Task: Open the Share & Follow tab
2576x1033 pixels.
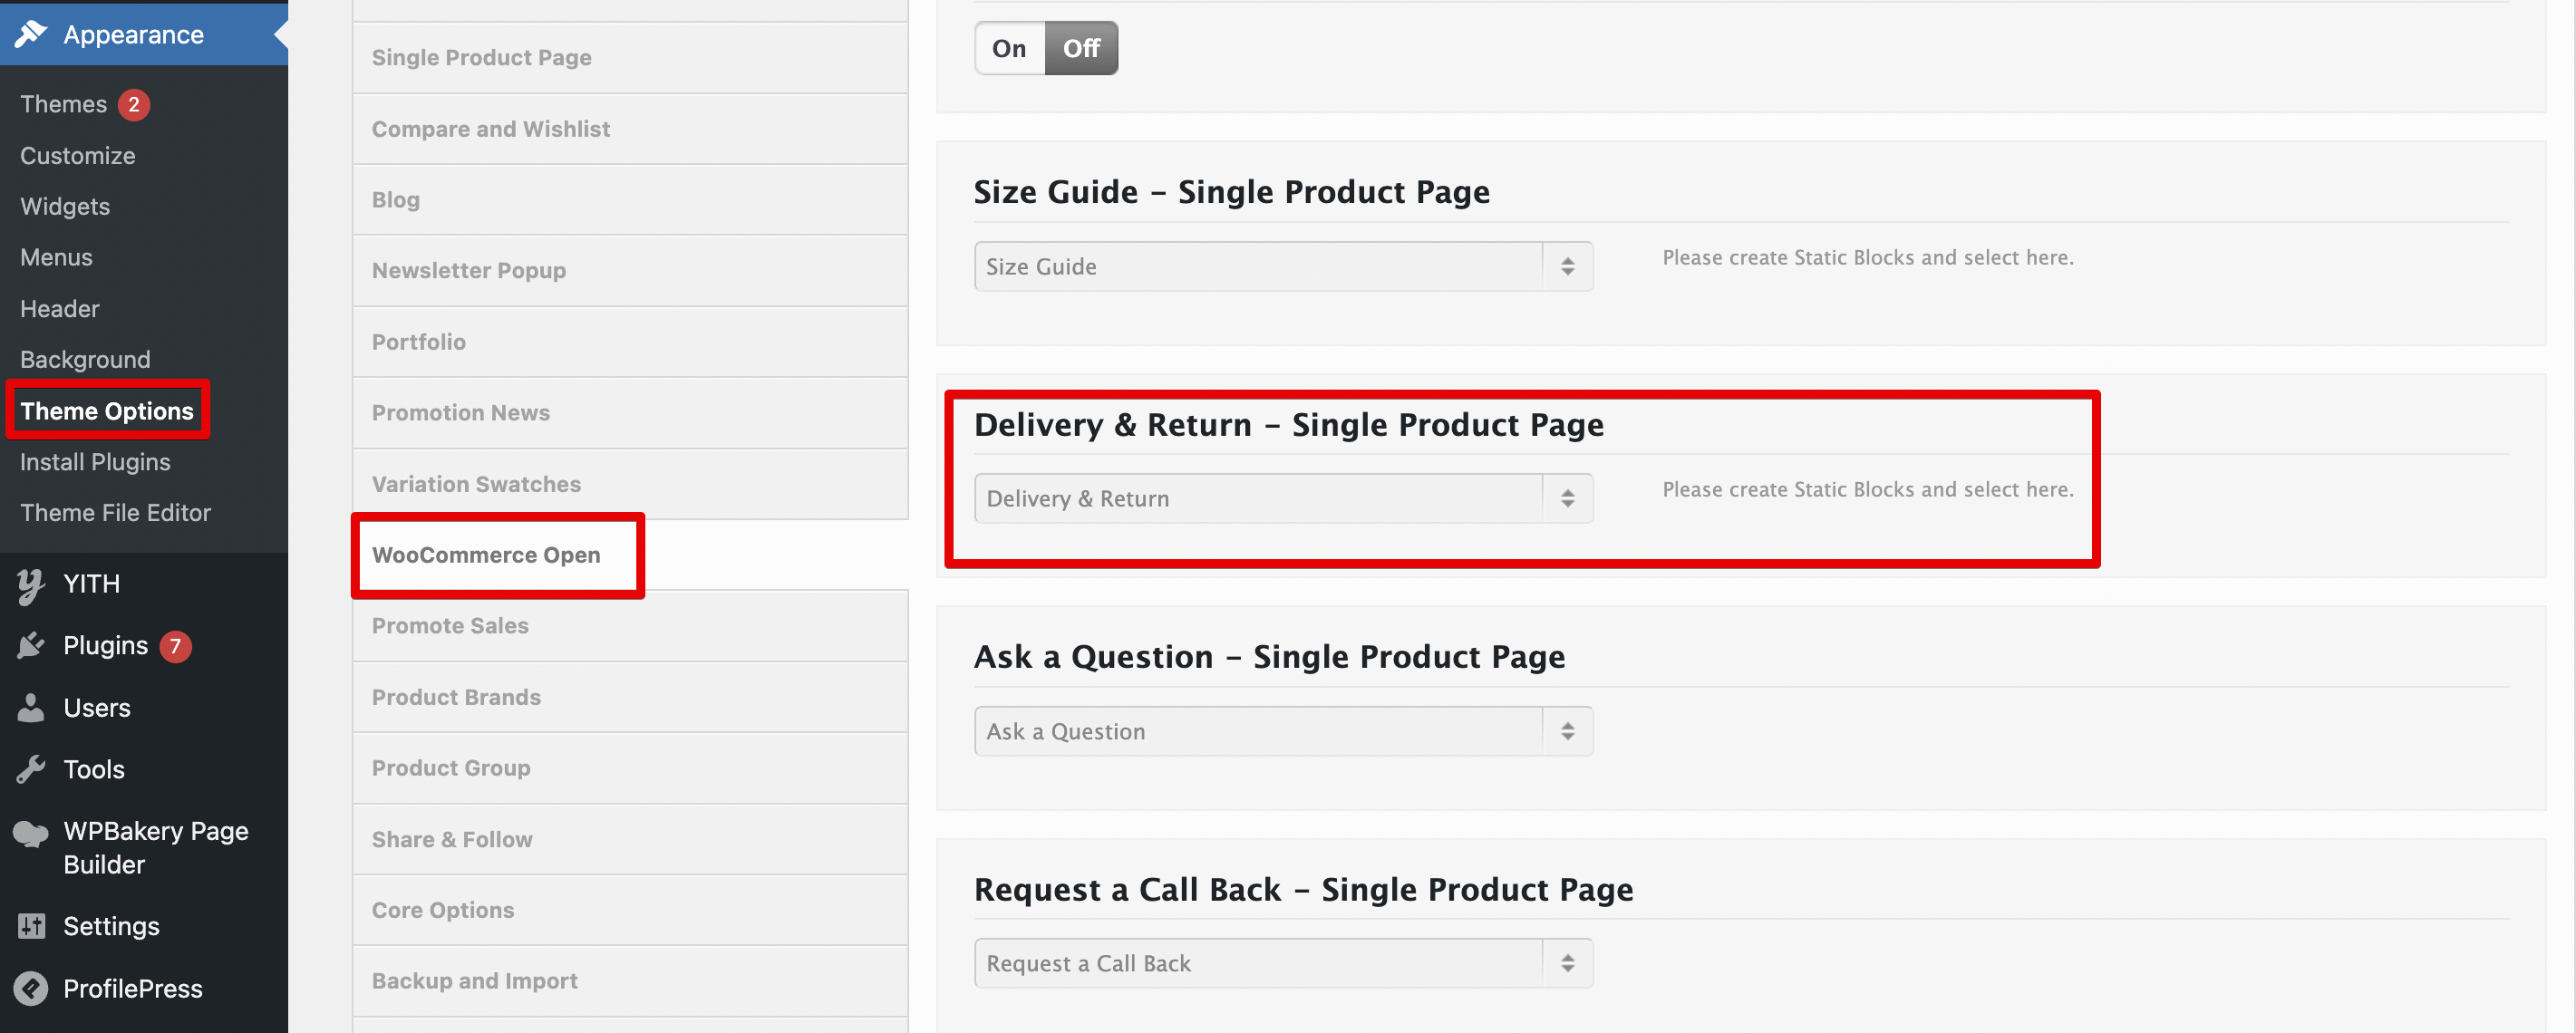Action: click(x=630, y=840)
